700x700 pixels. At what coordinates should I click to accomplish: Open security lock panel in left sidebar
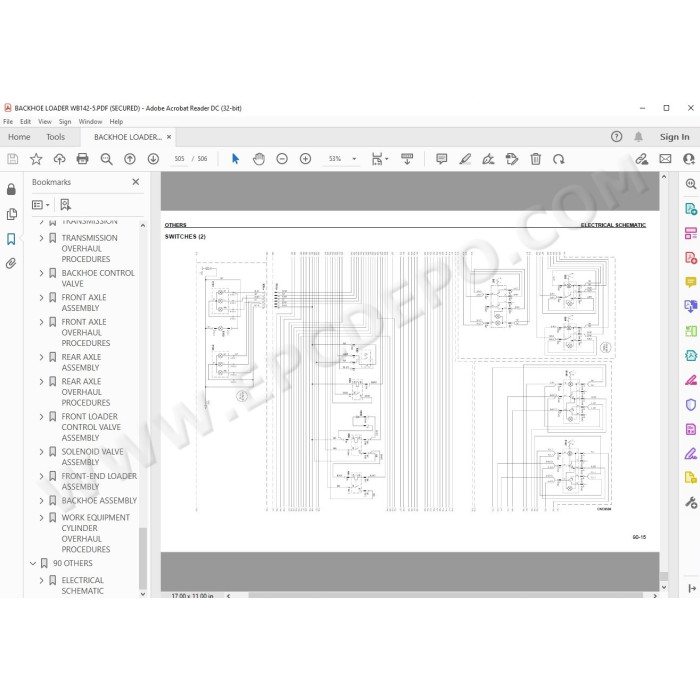tap(11, 189)
